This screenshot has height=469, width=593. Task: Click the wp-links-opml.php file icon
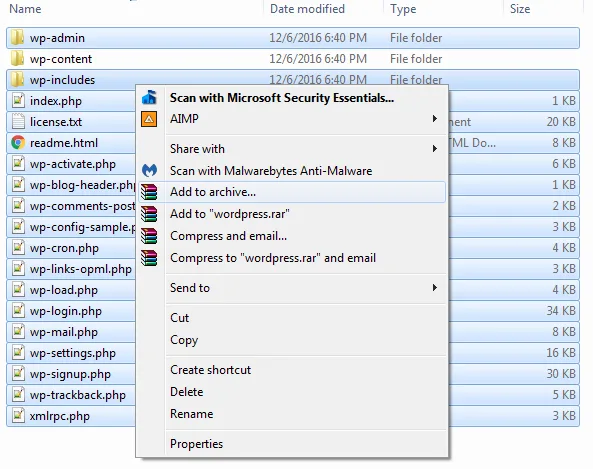click(18, 269)
